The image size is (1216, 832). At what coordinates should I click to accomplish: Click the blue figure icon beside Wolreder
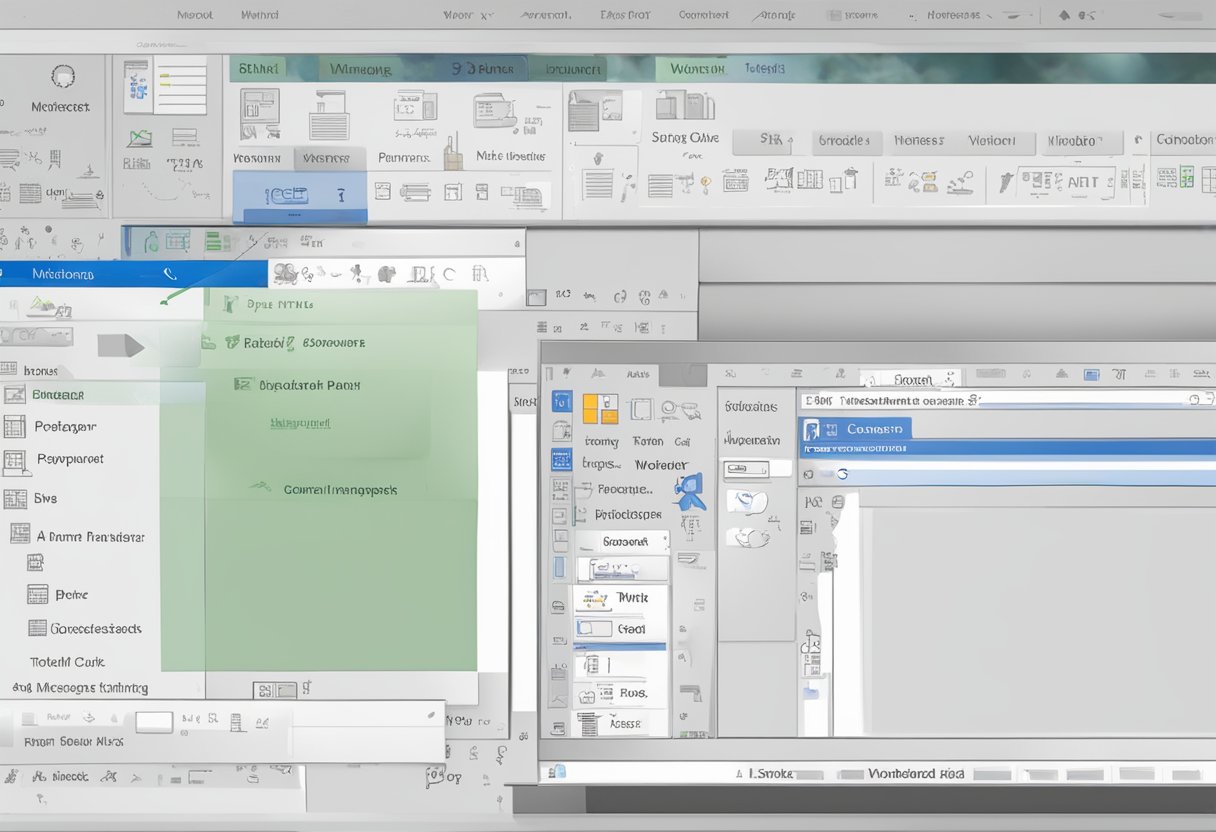(x=690, y=492)
